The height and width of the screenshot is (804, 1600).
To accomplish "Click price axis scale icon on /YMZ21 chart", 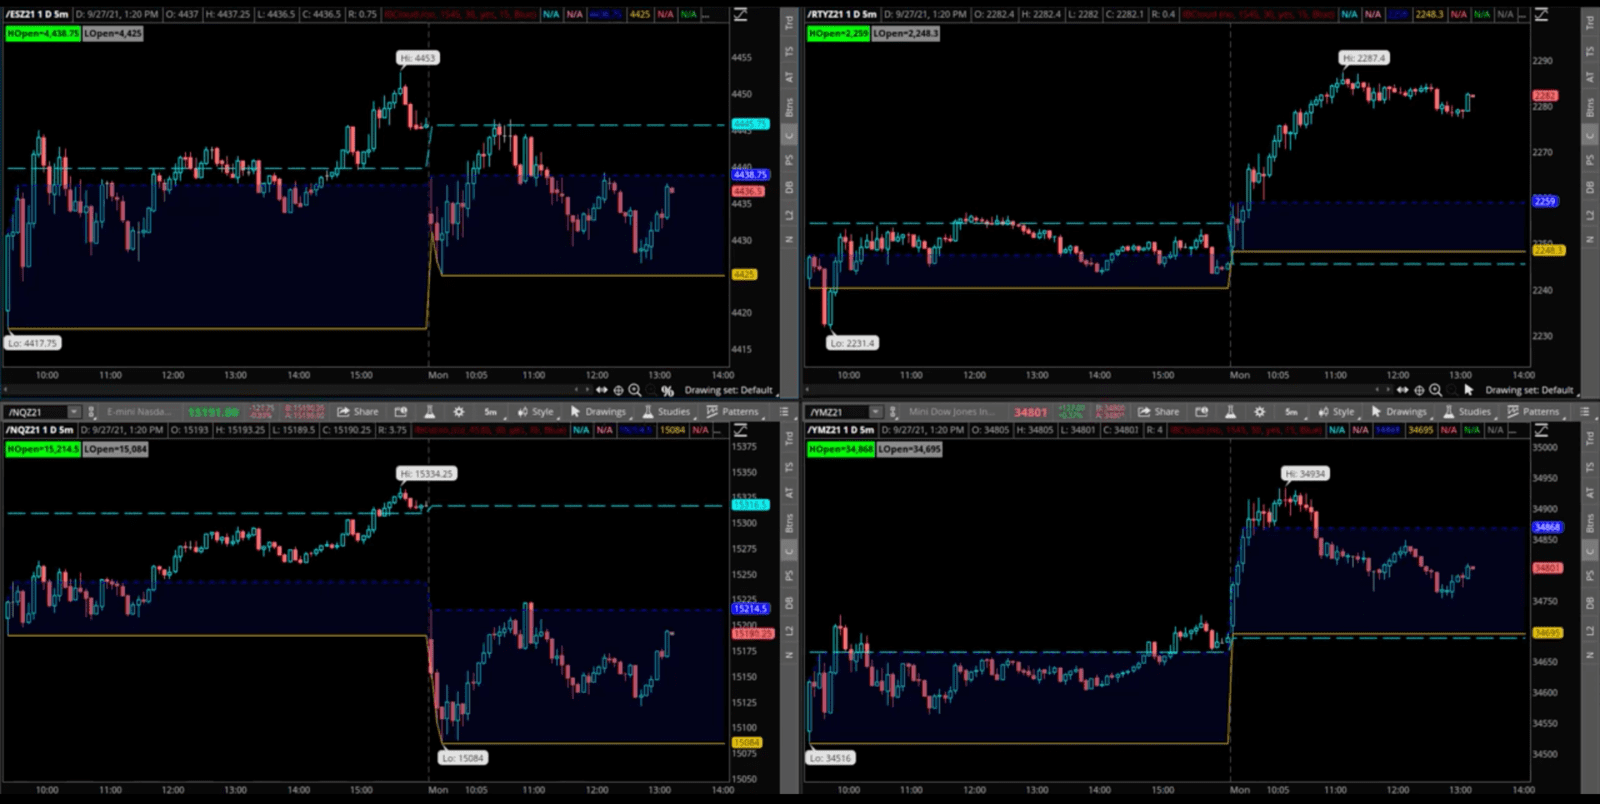I will (1542, 430).
